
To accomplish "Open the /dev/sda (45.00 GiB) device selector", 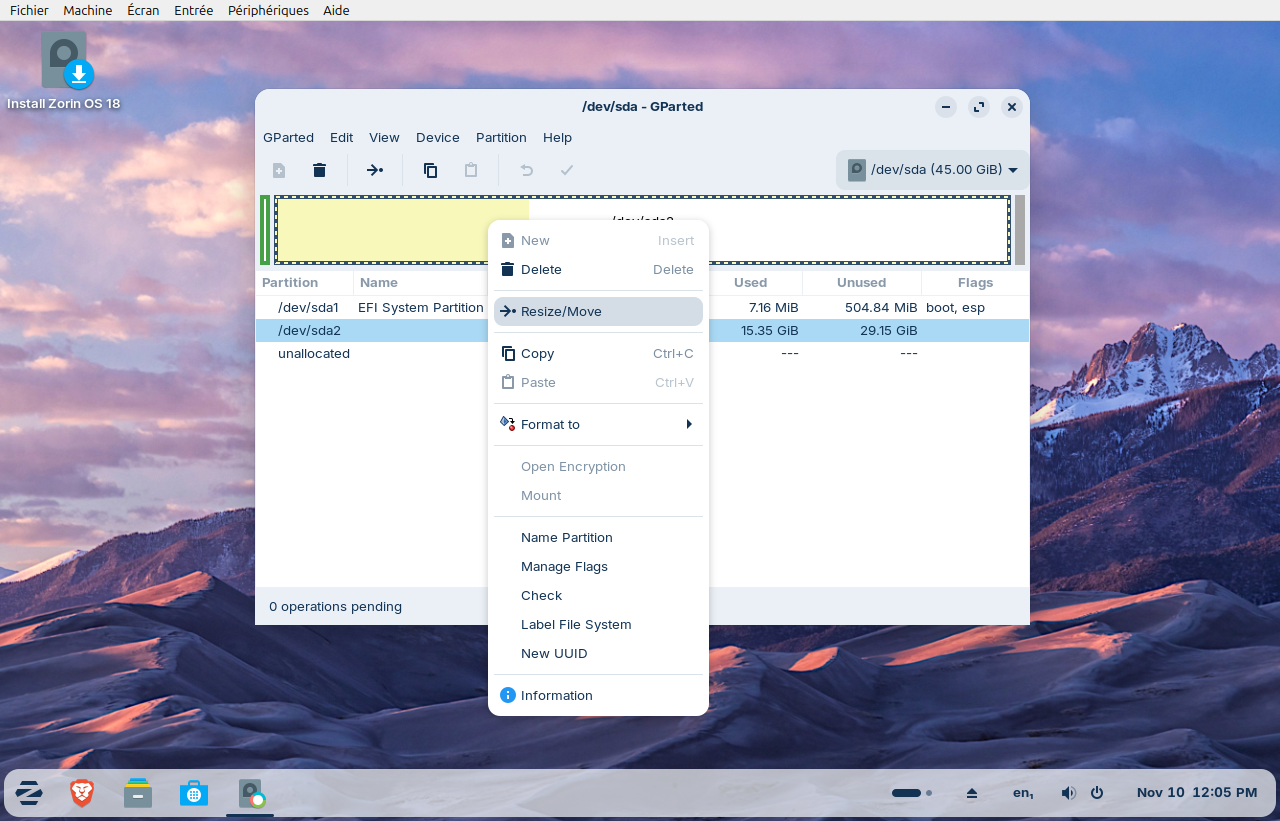I will [x=932, y=170].
